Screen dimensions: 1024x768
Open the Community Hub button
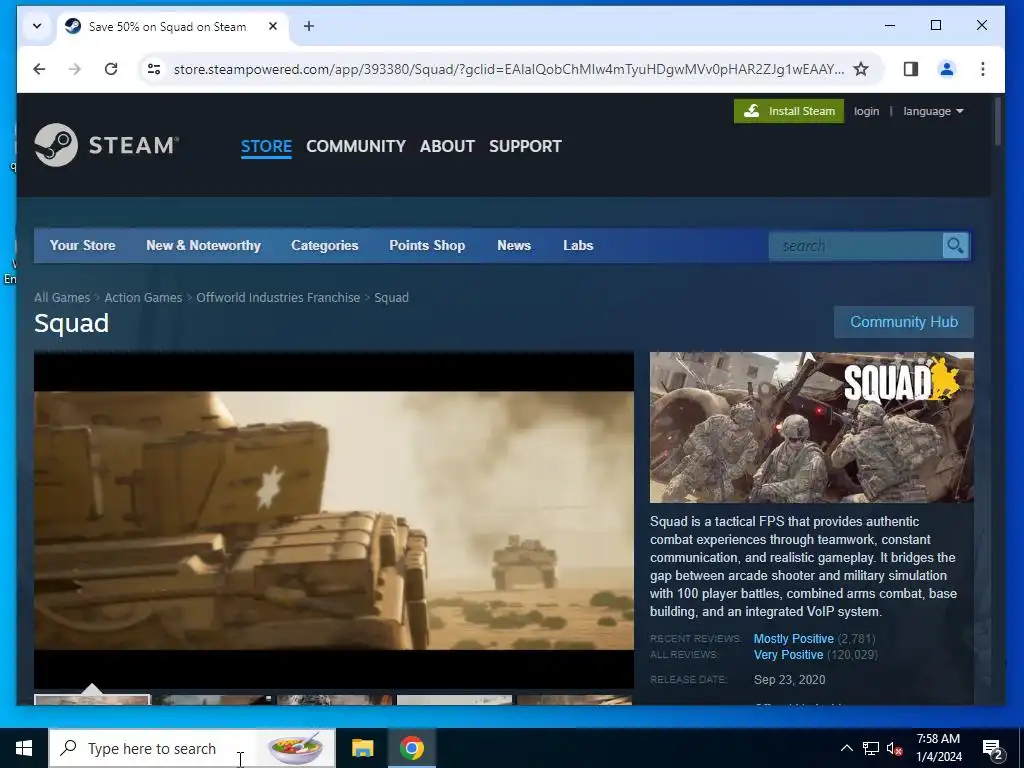(x=904, y=322)
